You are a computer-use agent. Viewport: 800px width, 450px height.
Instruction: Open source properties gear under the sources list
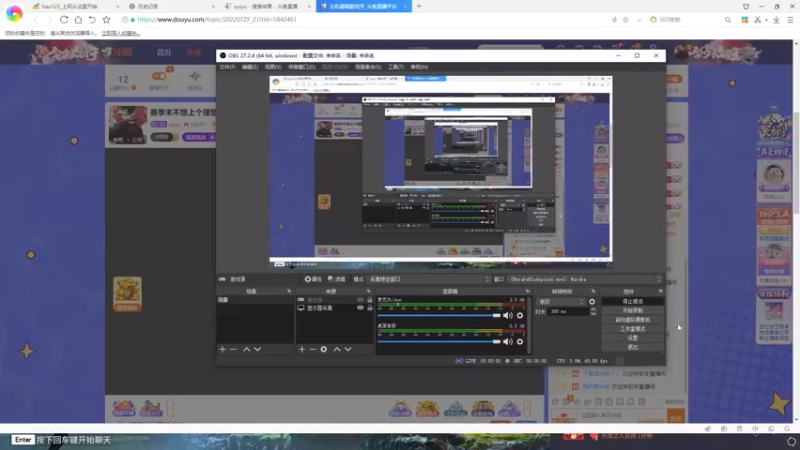(x=323, y=349)
